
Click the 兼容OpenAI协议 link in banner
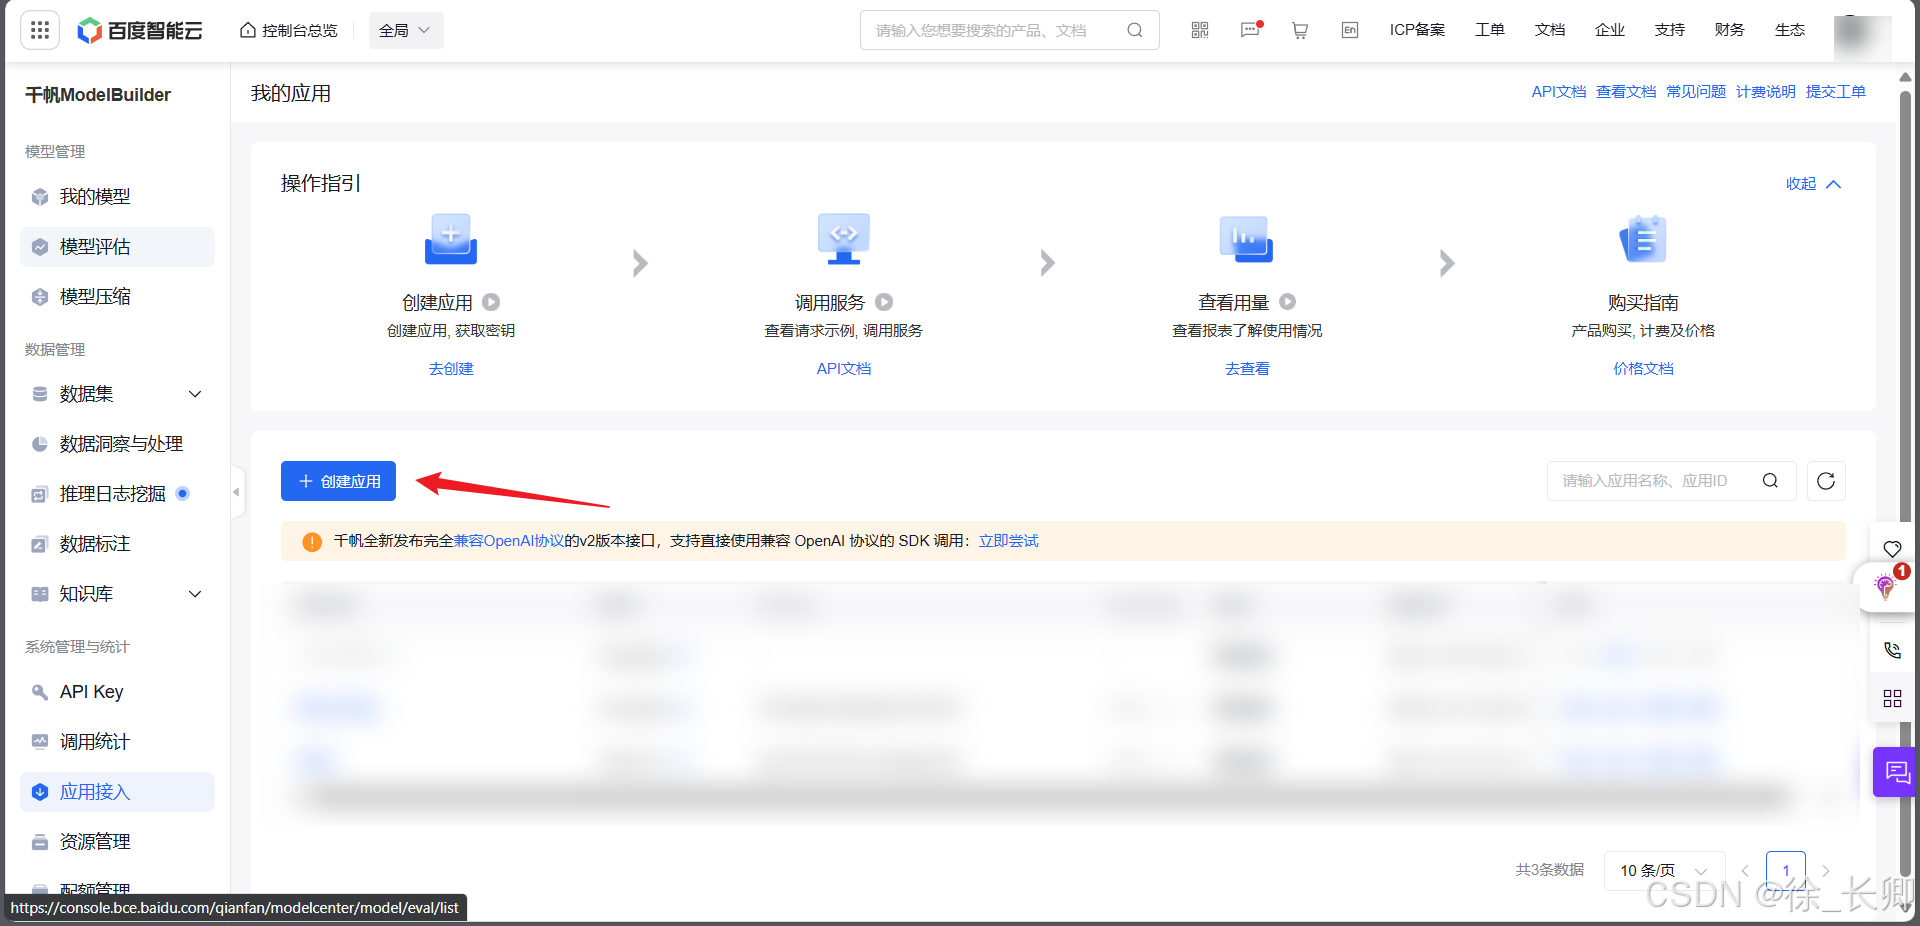tap(509, 541)
